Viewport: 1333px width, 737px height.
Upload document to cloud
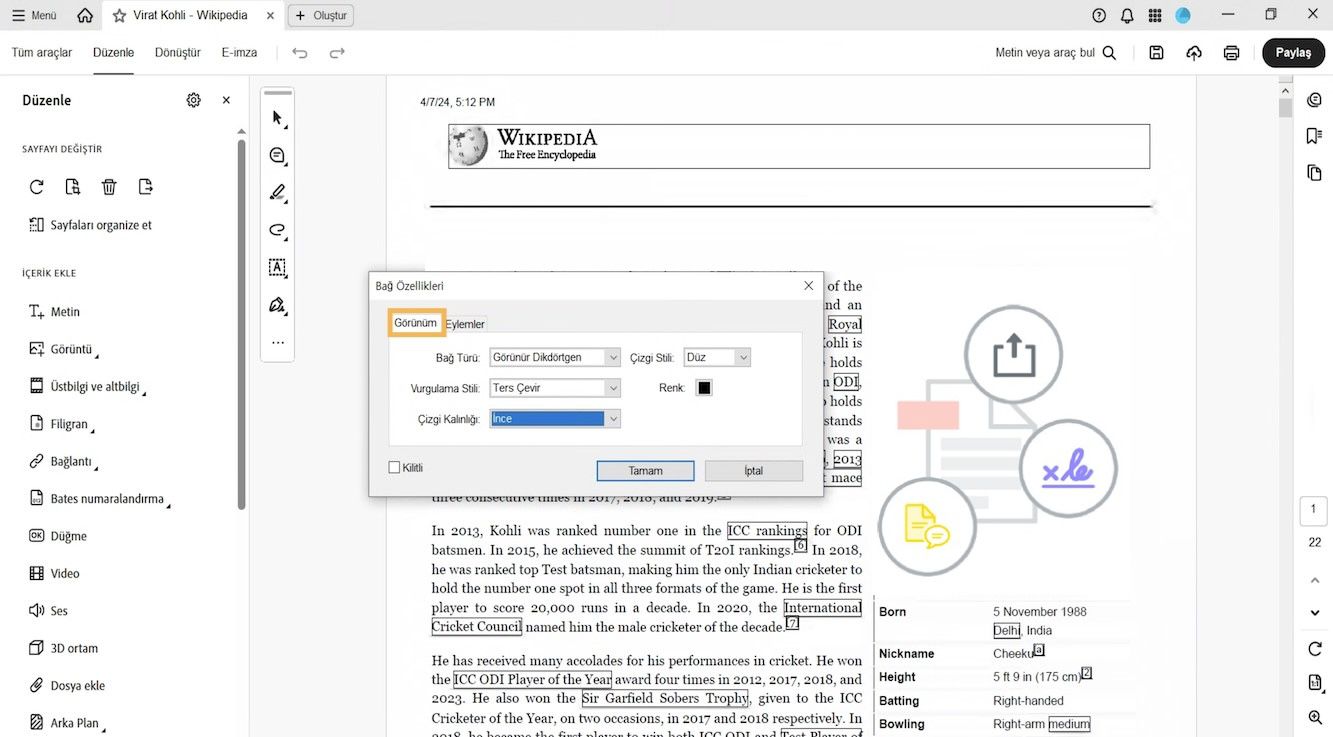coord(1194,53)
